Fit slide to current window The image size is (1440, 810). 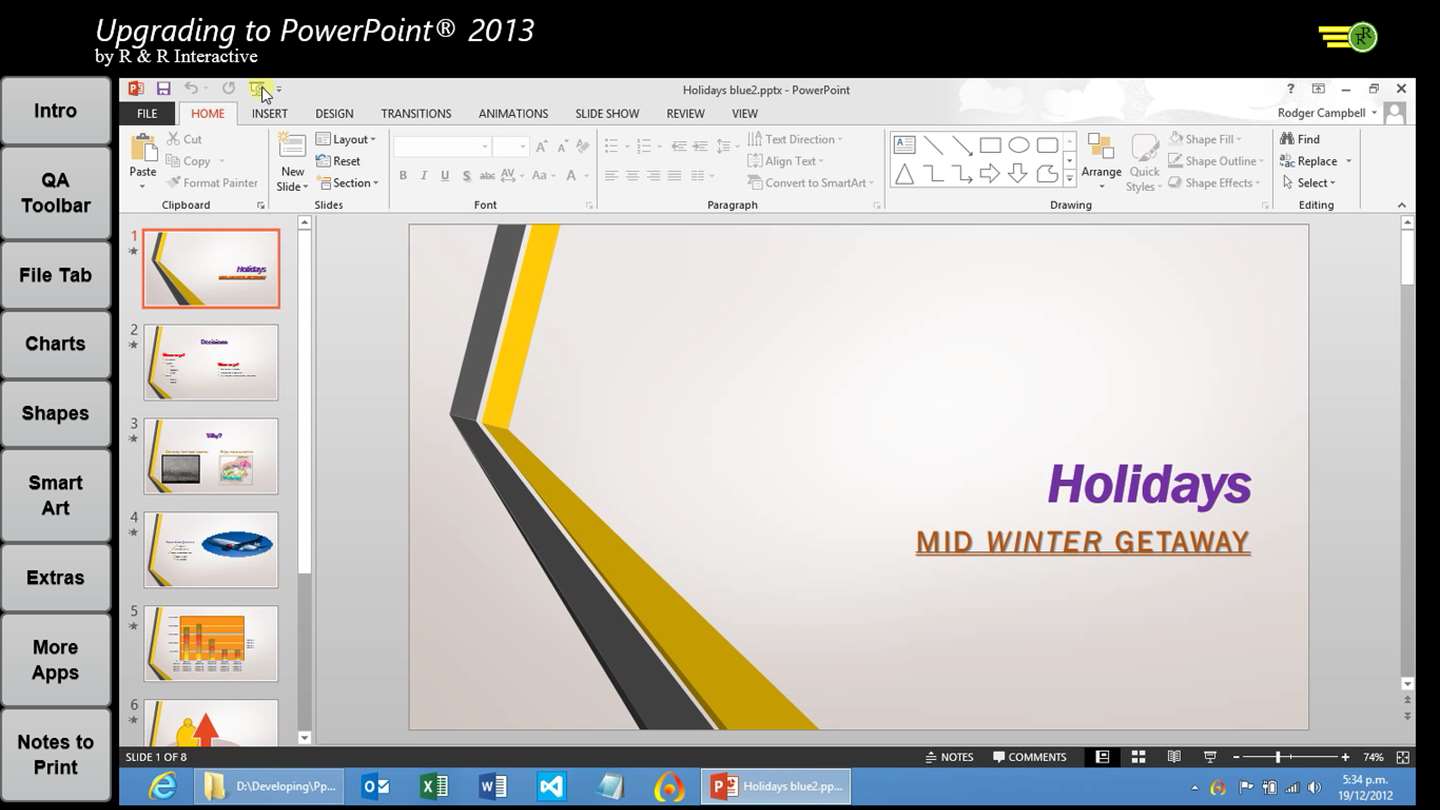click(1403, 757)
